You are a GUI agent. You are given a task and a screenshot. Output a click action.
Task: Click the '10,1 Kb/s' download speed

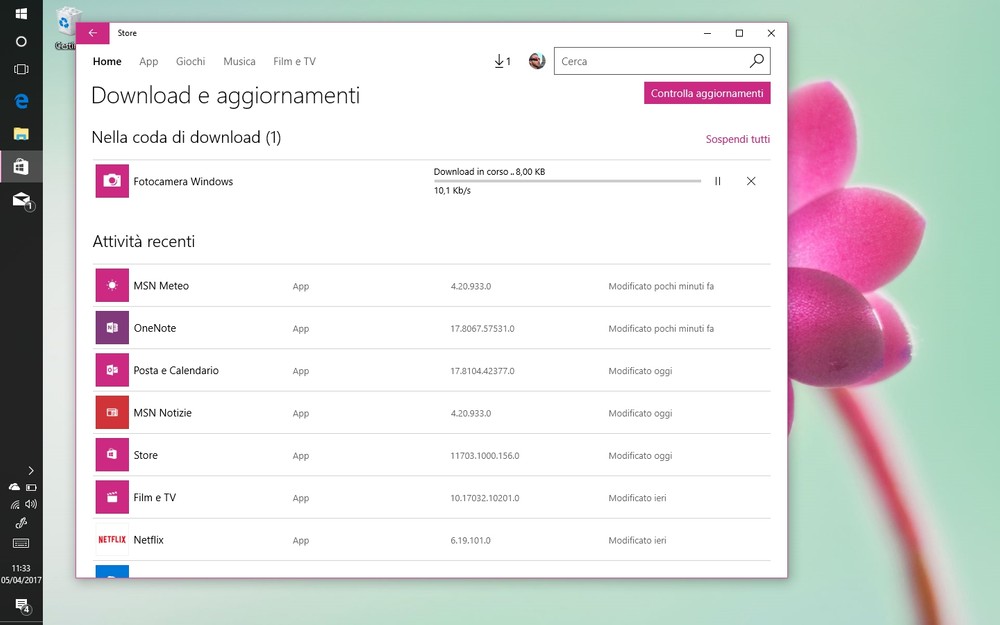point(452,190)
